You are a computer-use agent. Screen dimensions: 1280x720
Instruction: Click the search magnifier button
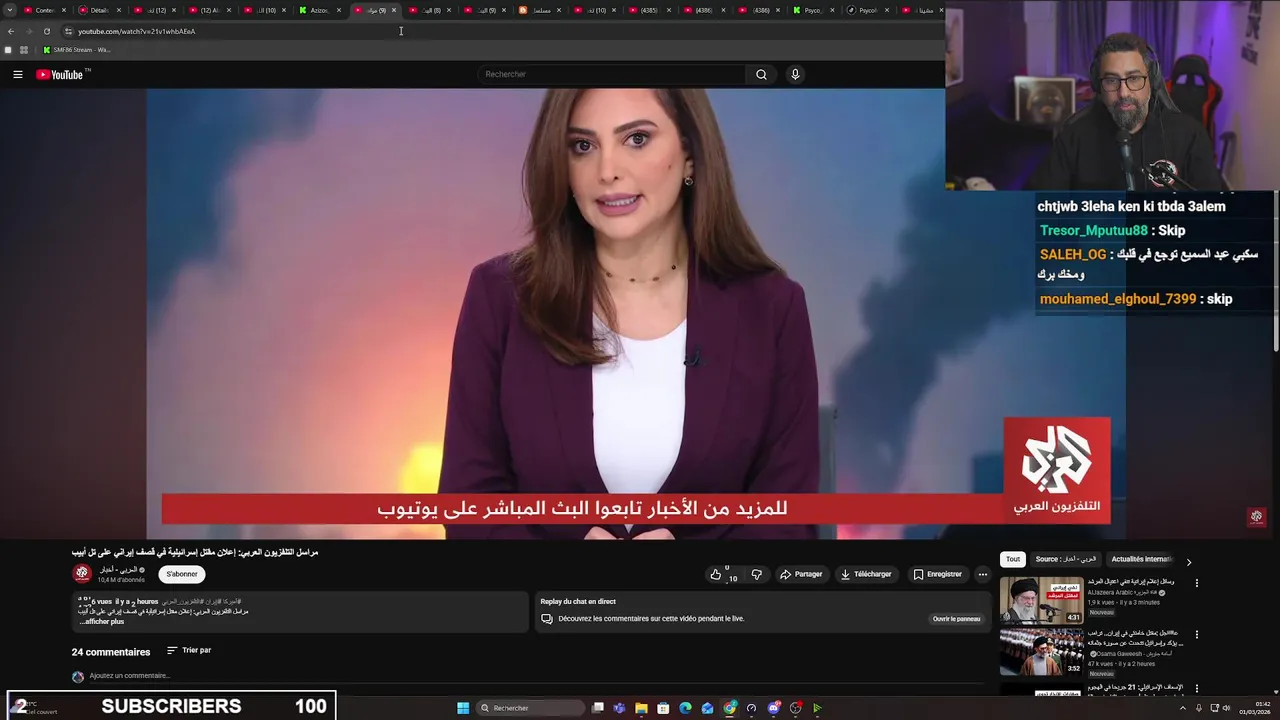[761, 74]
